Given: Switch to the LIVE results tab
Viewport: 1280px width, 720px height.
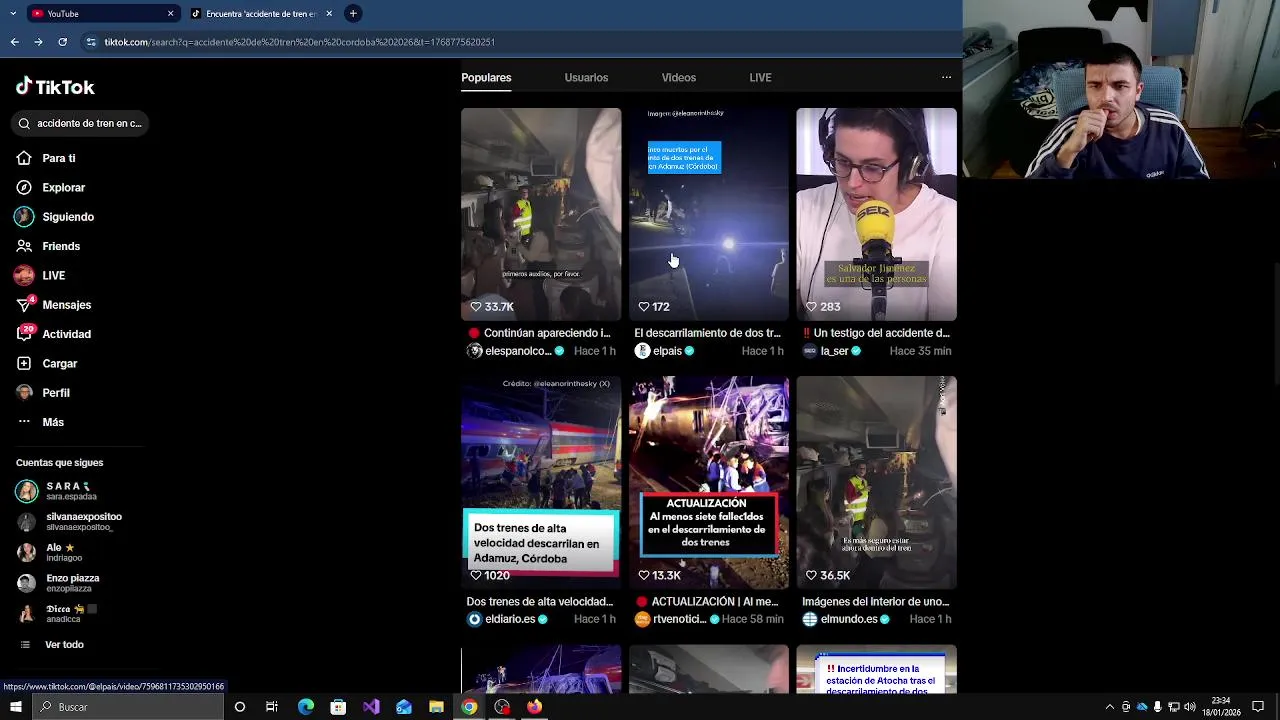Looking at the screenshot, I should tap(760, 77).
